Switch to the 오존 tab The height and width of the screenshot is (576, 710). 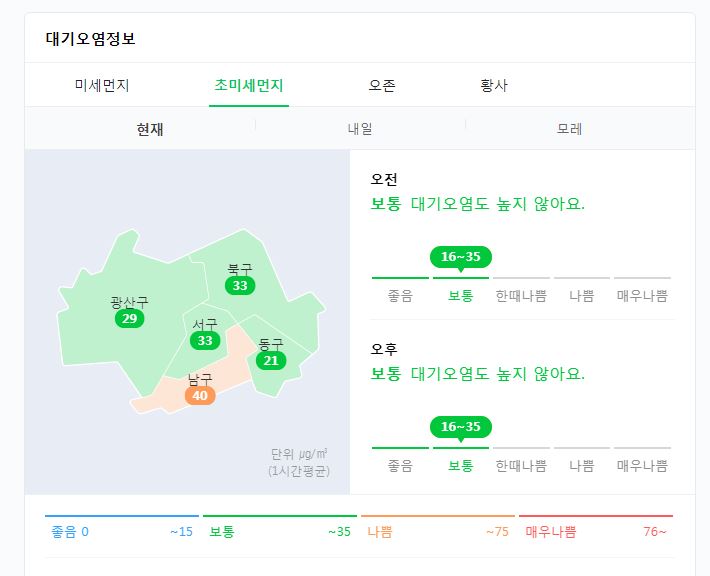382,85
